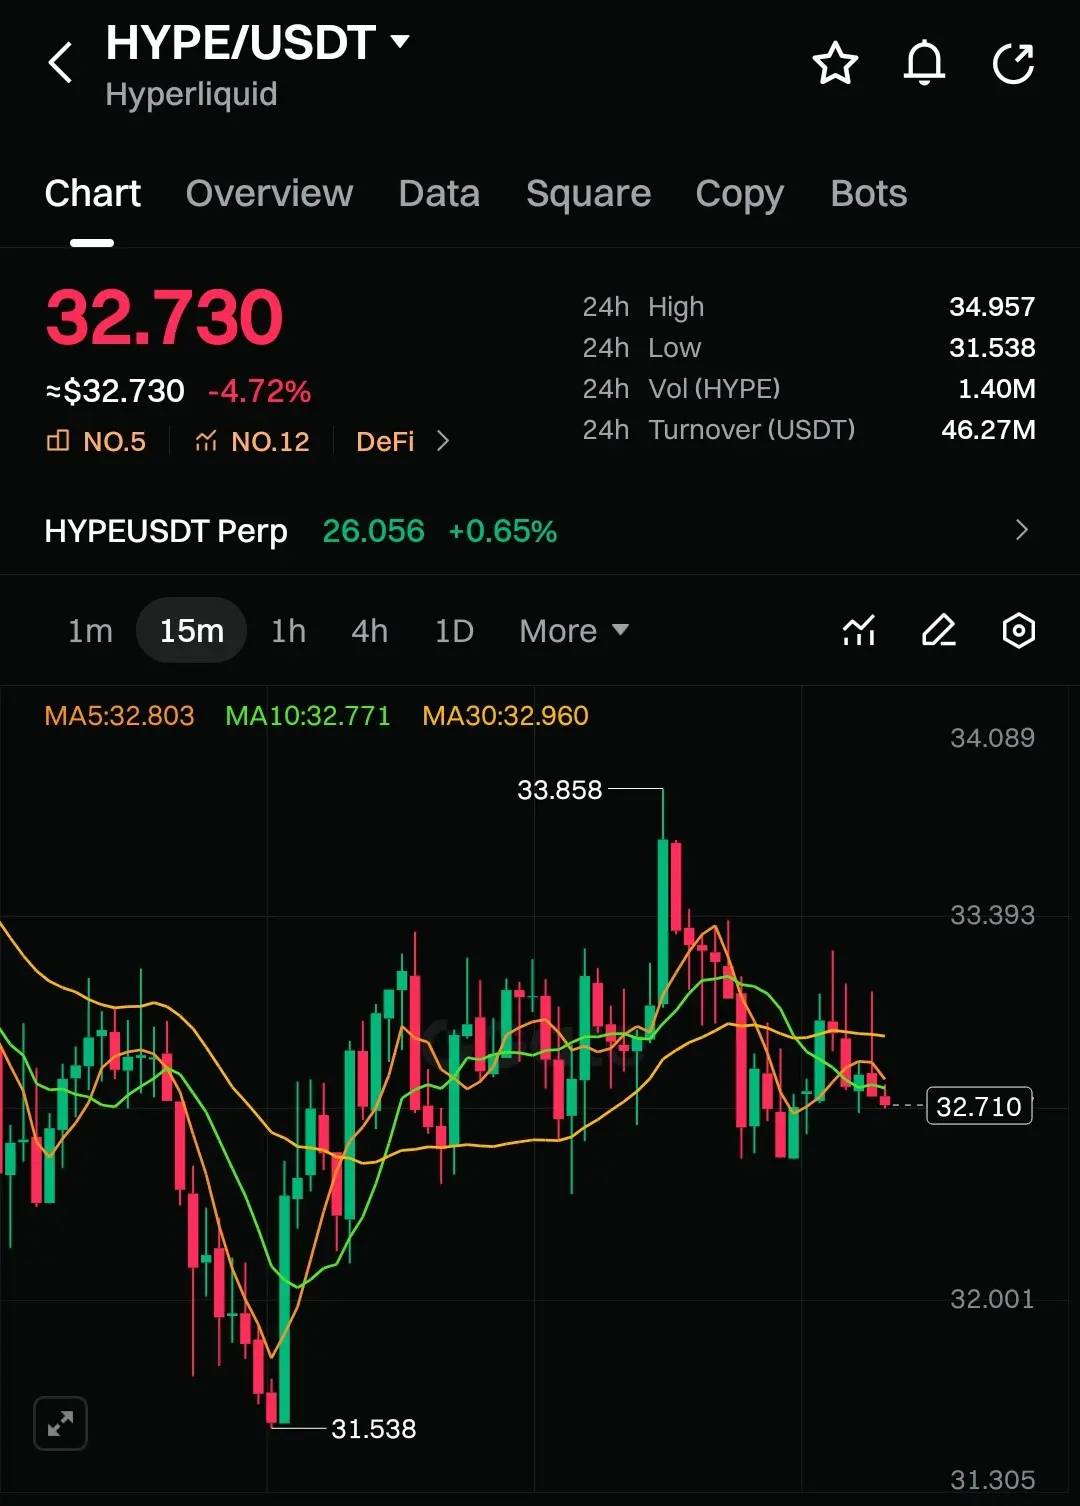Tap the current price tag 32.710
Image resolution: width=1080 pixels, height=1506 pixels.
(x=979, y=1106)
